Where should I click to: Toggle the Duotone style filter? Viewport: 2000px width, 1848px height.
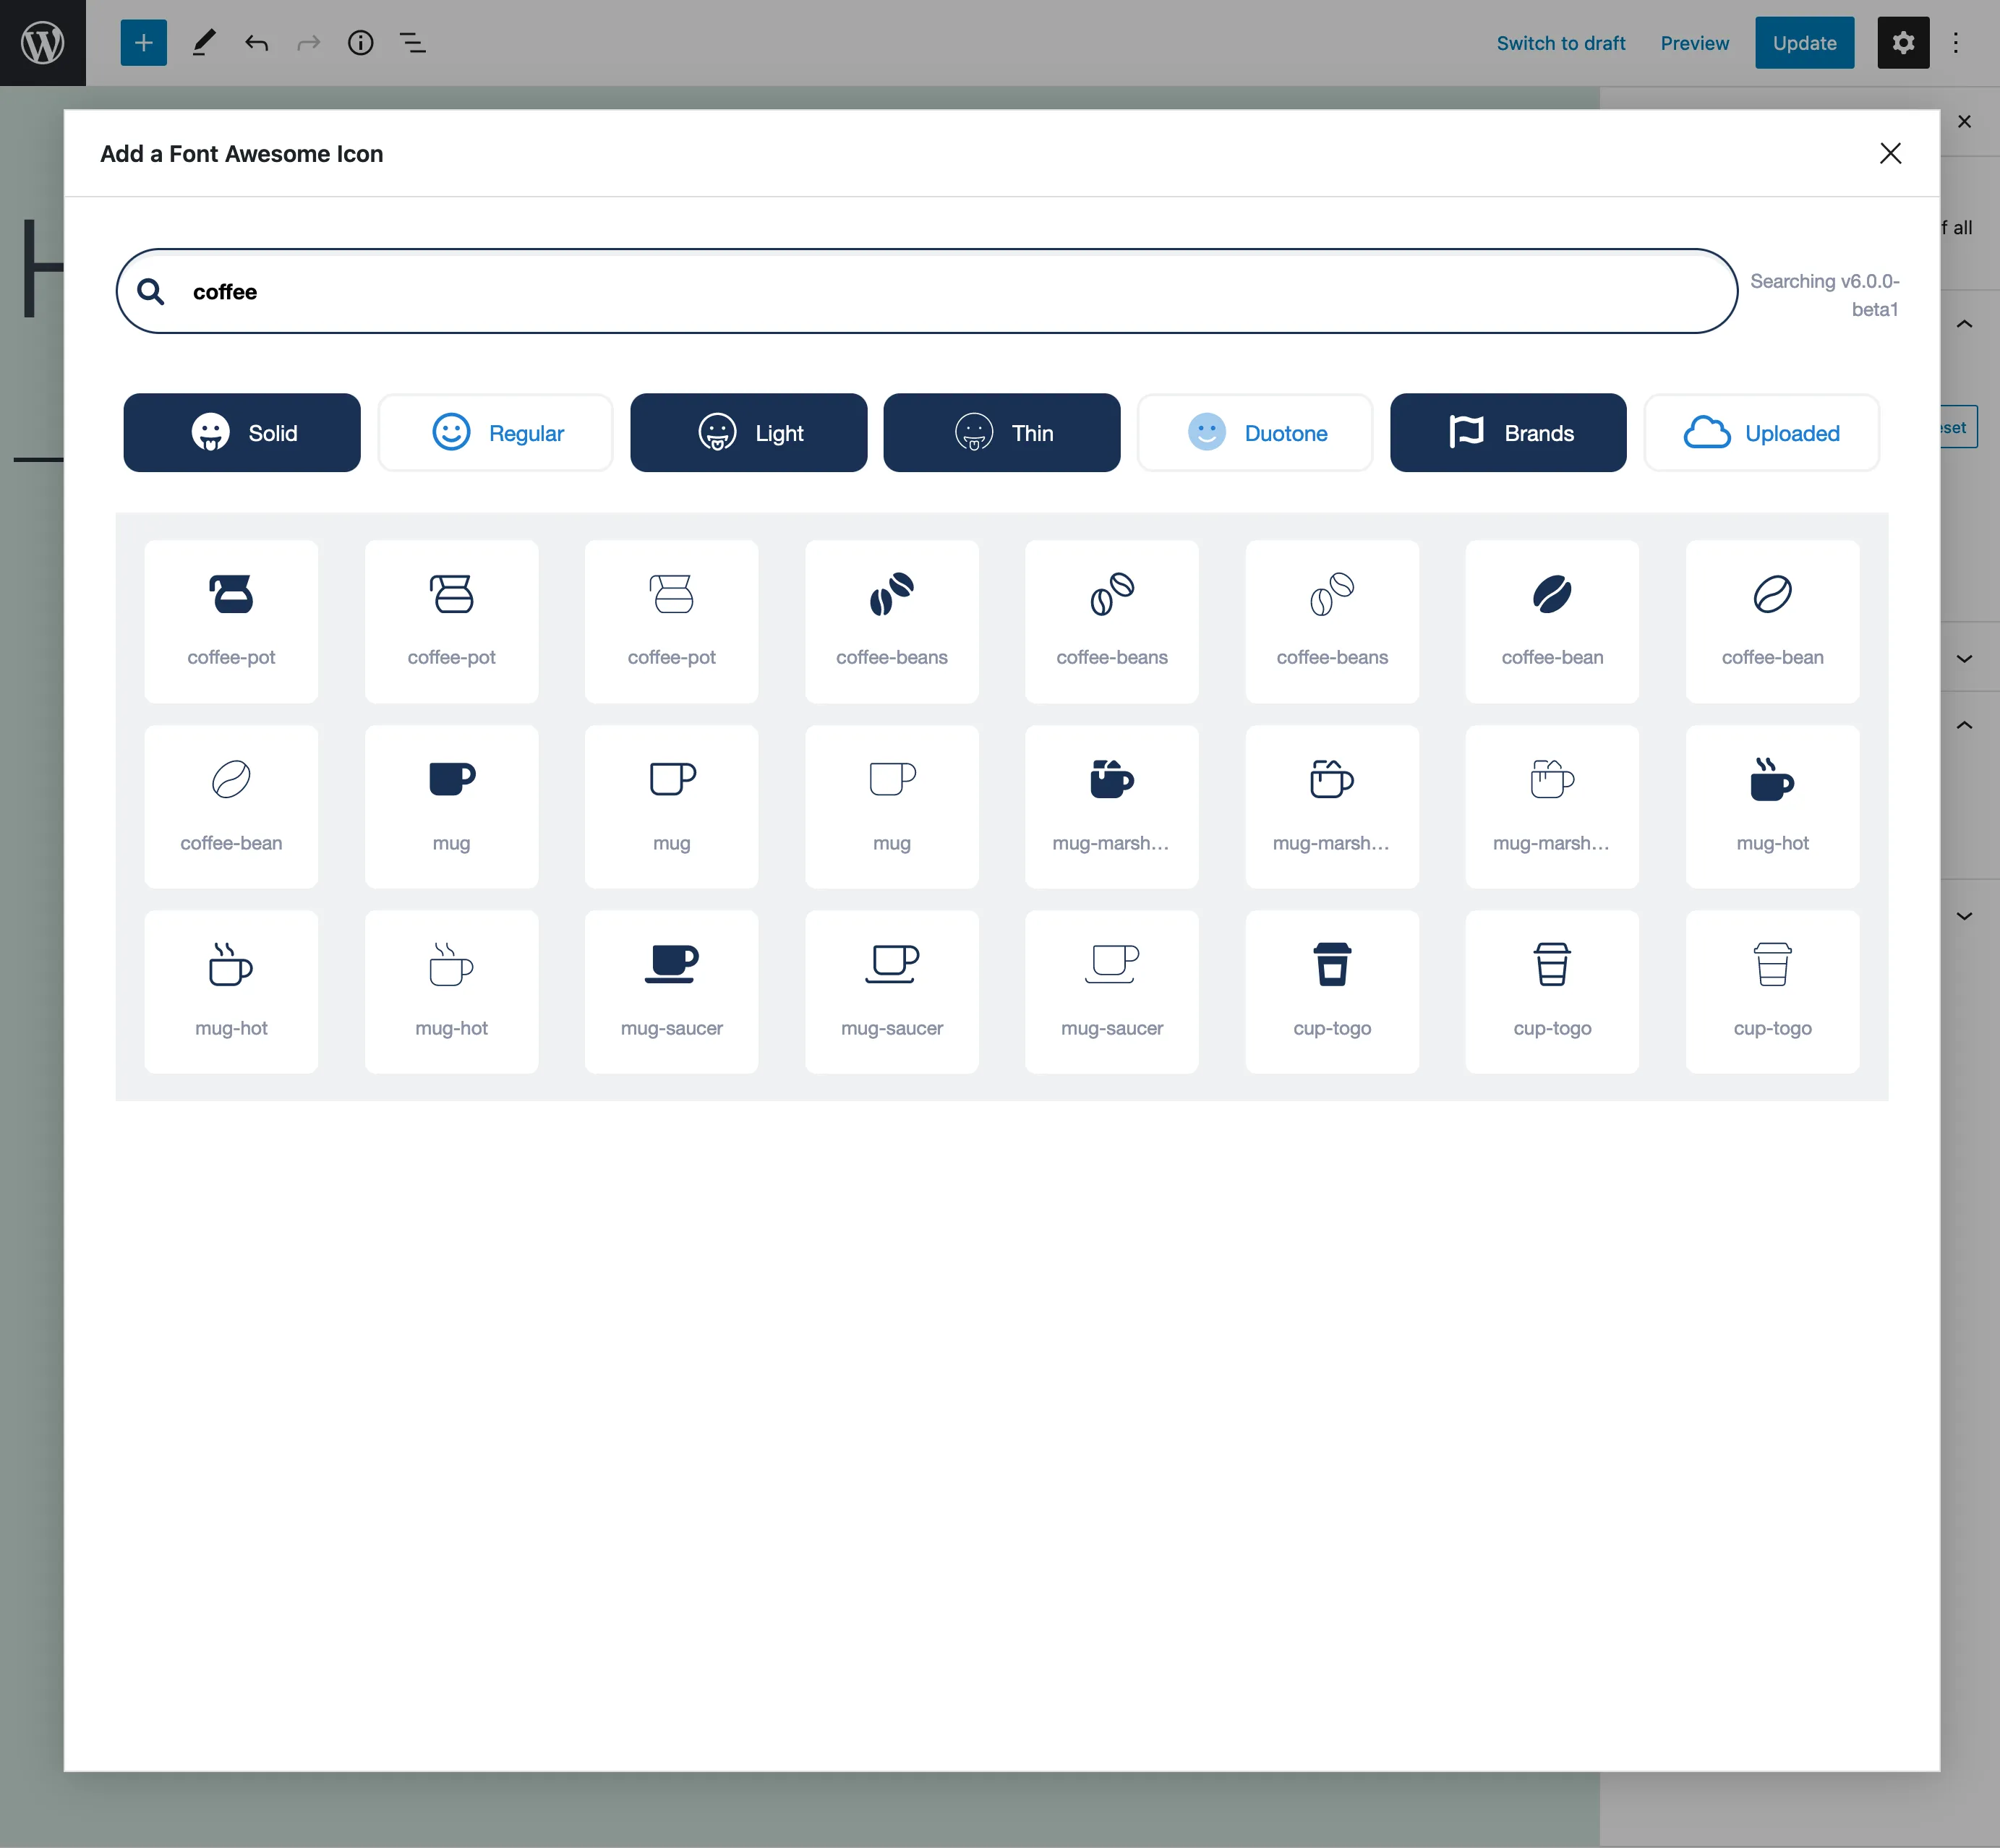point(1255,432)
